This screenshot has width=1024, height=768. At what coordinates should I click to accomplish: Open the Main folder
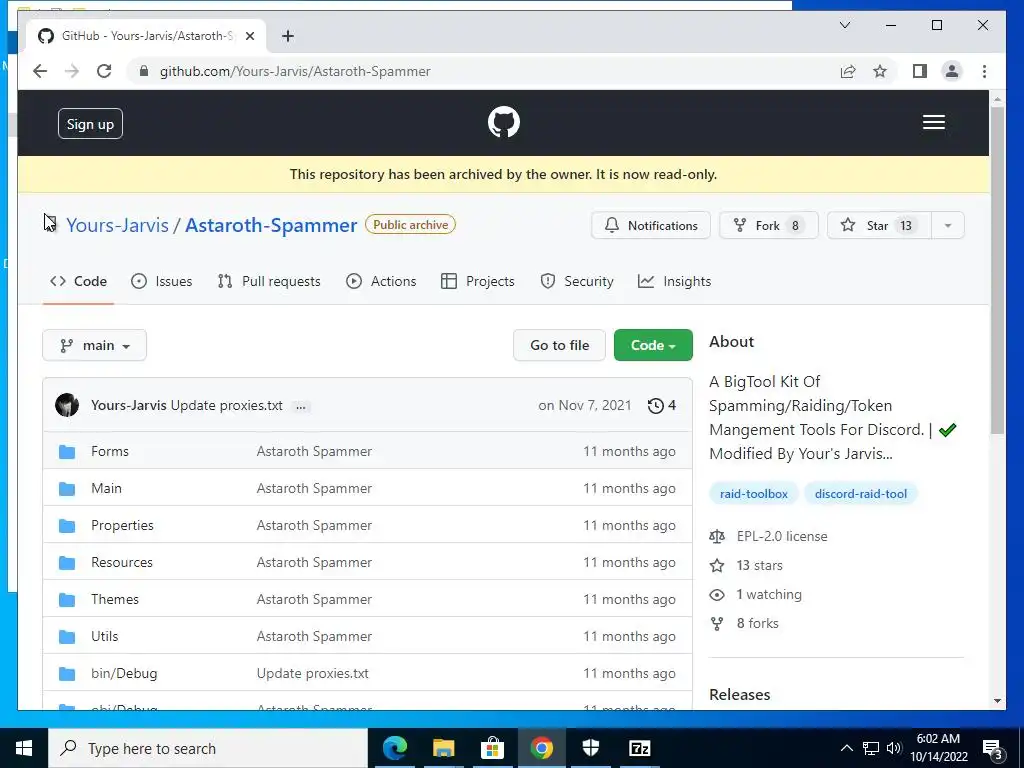click(106, 488)
